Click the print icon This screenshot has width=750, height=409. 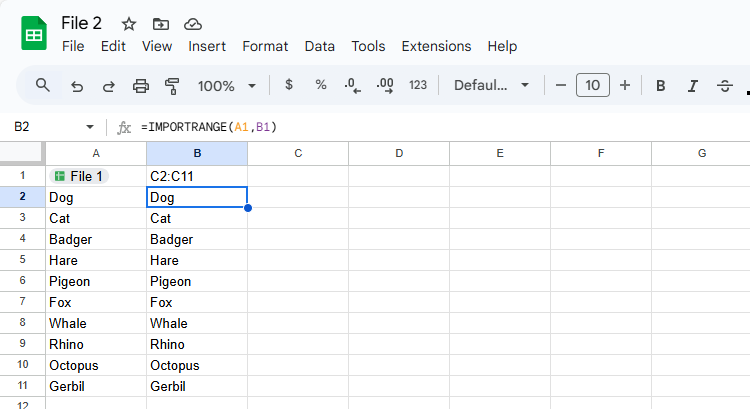[141, 86]
